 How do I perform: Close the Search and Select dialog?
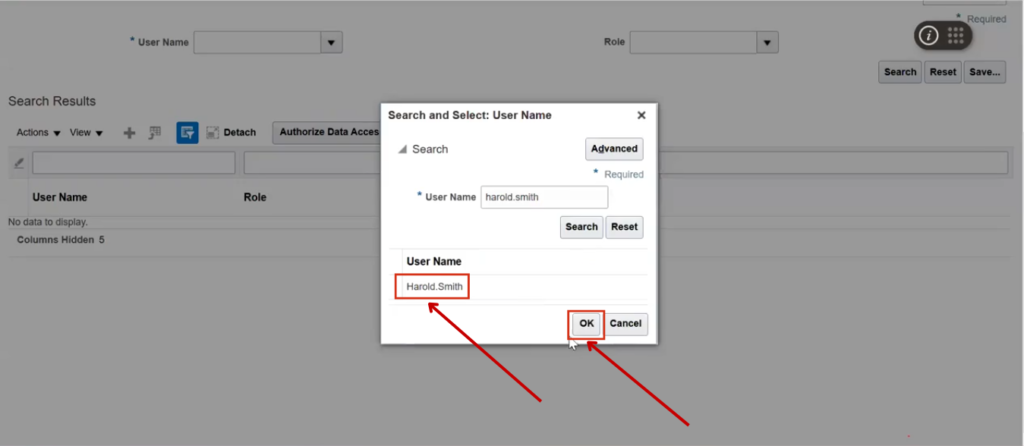click(641, 115)
